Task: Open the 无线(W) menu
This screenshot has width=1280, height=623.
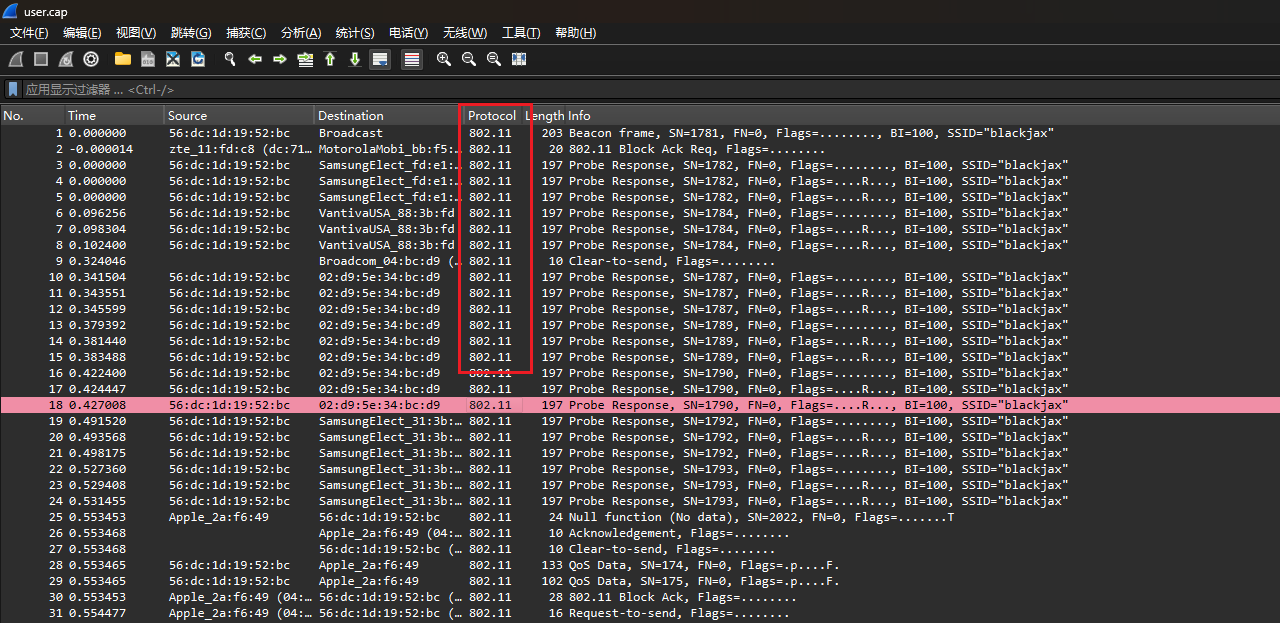Action: point(463,33)
